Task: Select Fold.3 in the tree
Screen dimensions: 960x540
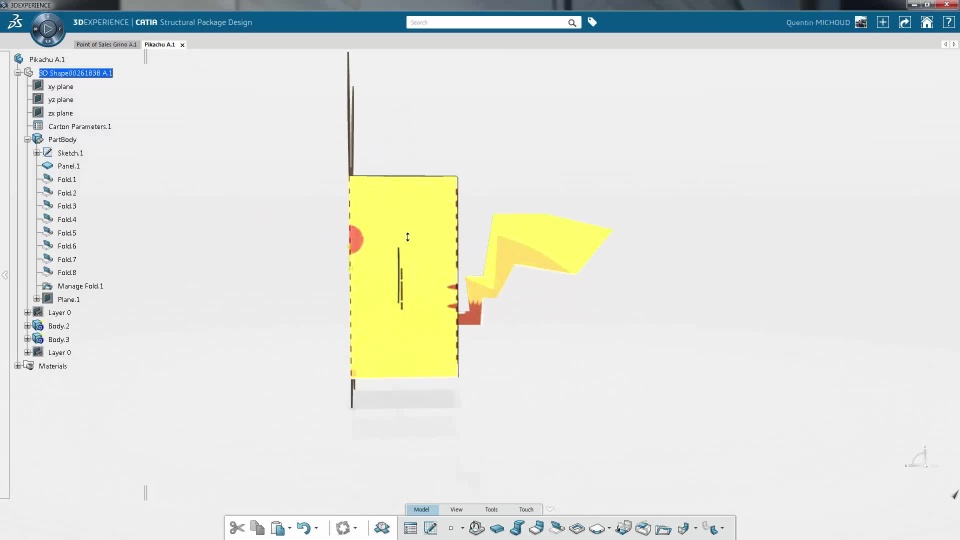Action: [x=67, y=206]
